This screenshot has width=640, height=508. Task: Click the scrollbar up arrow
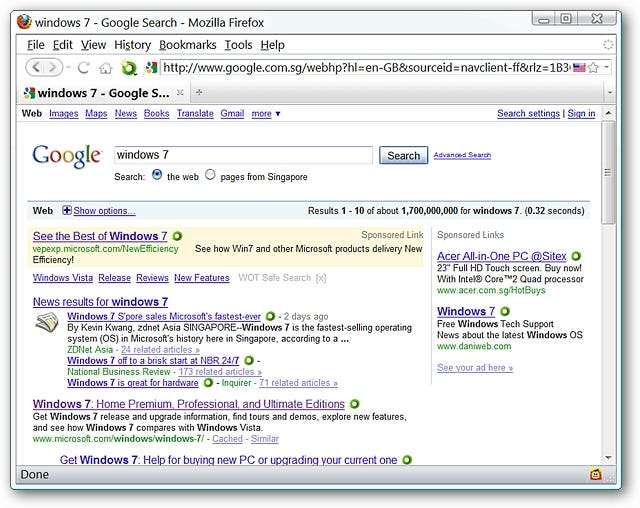tap(608, 113)
